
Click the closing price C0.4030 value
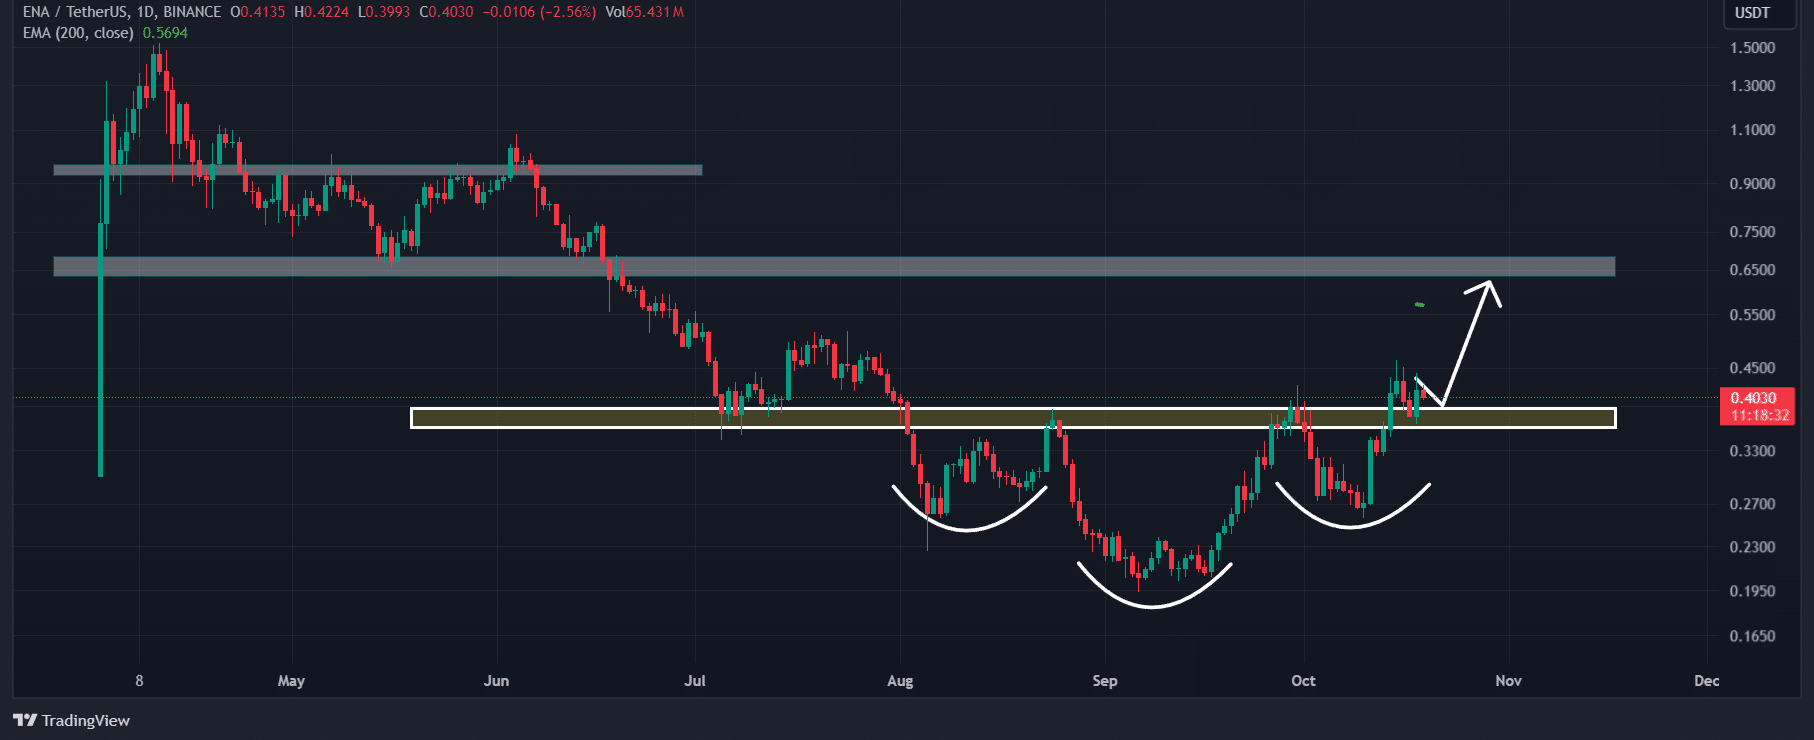[x=446, y=12]
